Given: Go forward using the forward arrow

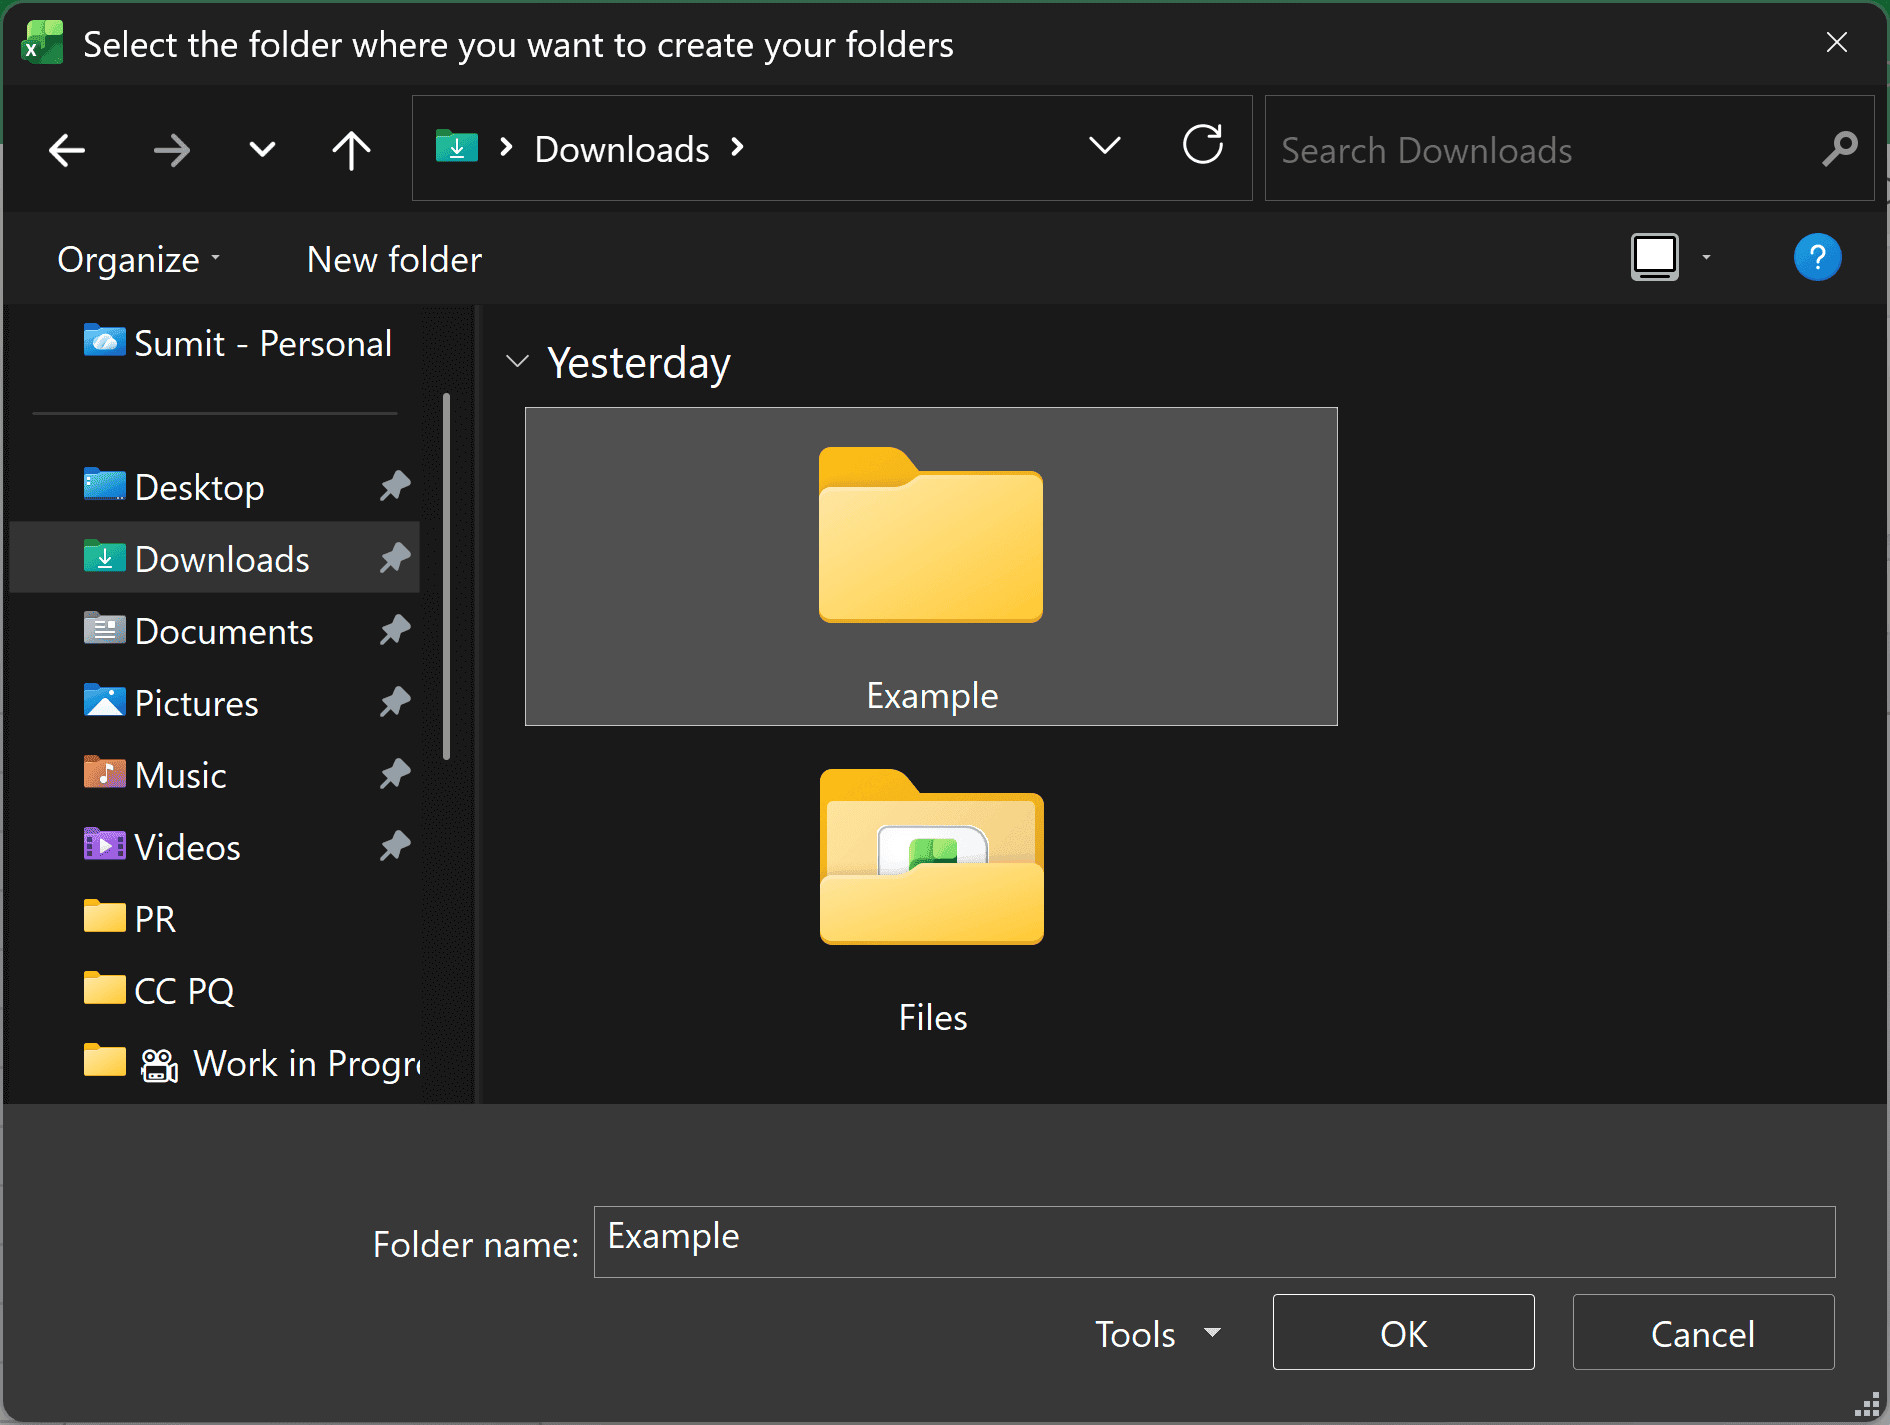Looking at the screenshot, I should (x=172, y=150).
